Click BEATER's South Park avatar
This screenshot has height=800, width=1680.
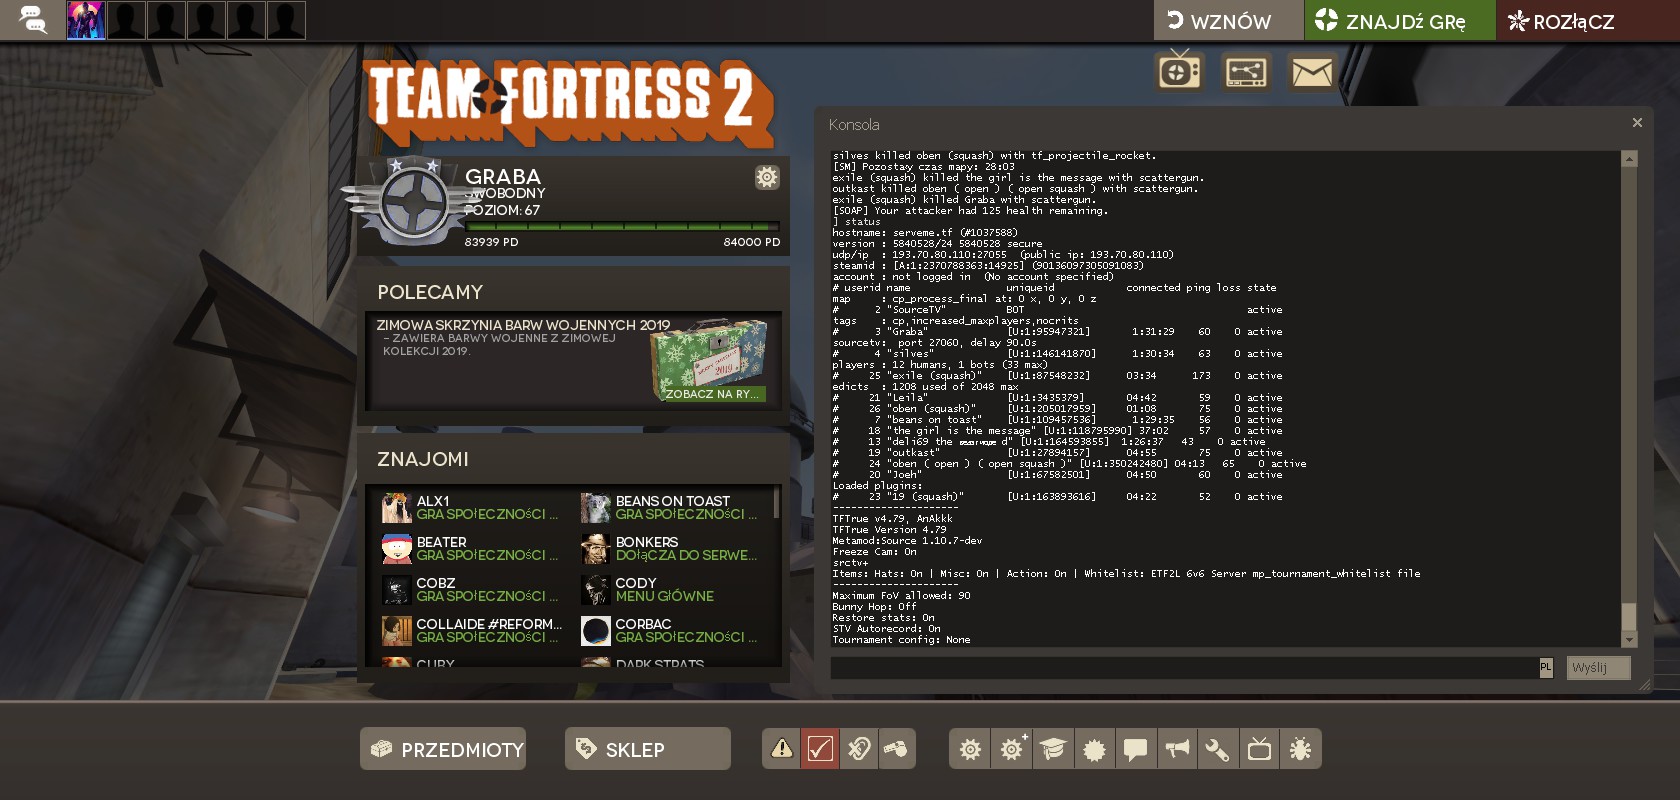pyautogui.click(x=396, y=549)
